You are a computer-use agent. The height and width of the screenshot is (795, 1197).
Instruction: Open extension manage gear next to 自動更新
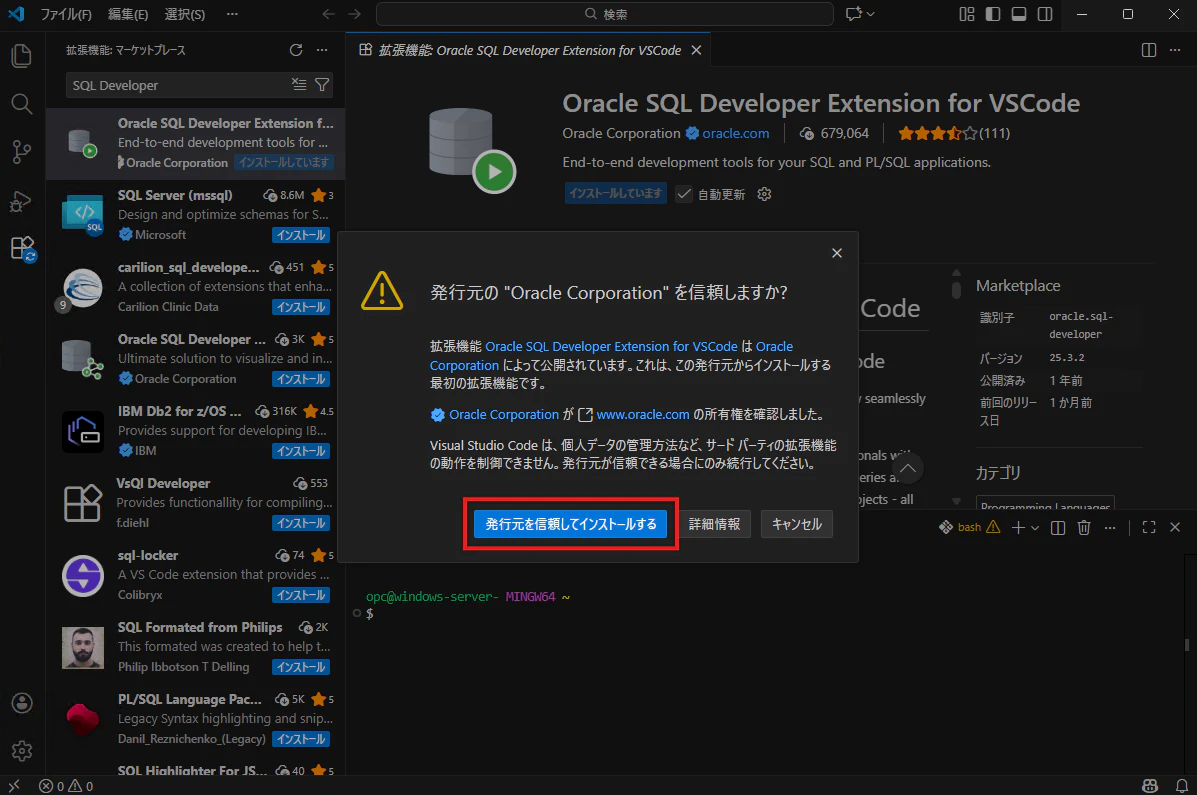(764, 194)
